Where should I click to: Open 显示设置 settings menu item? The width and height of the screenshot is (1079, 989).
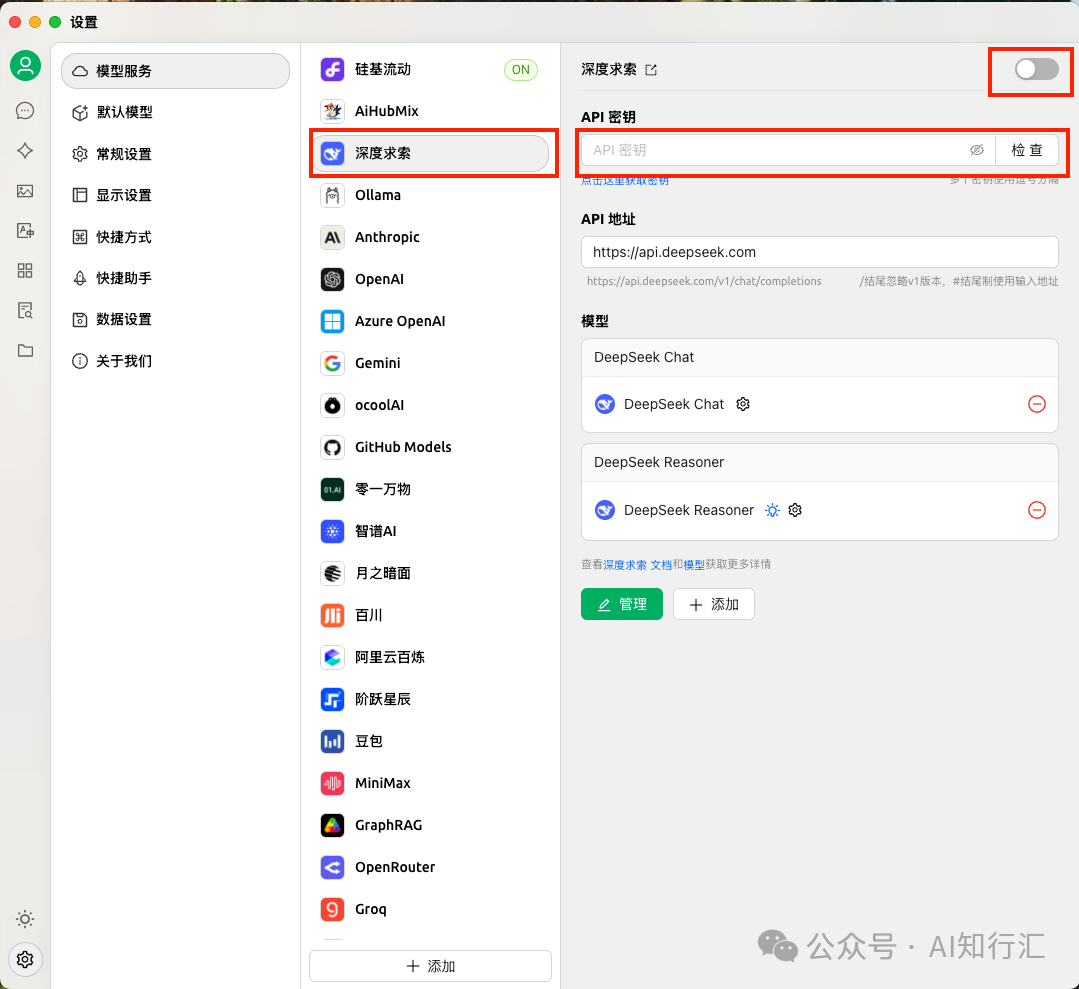point(175,195)
